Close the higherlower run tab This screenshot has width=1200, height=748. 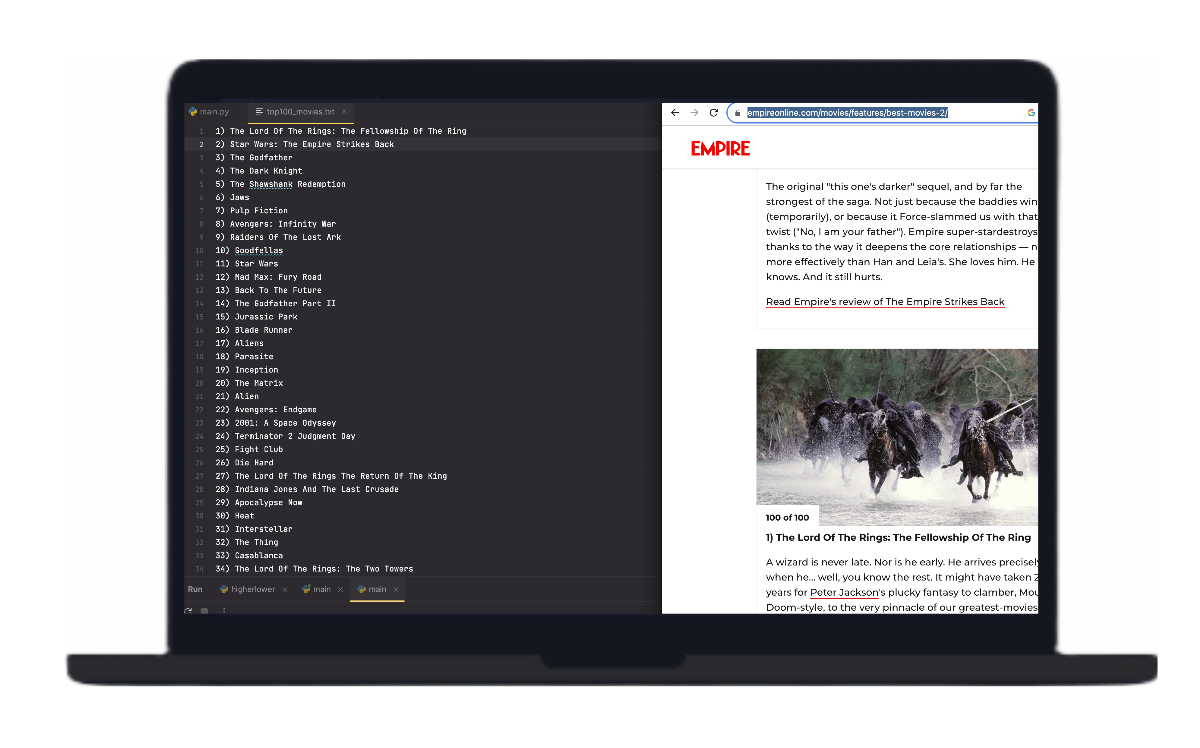point(285,590)
